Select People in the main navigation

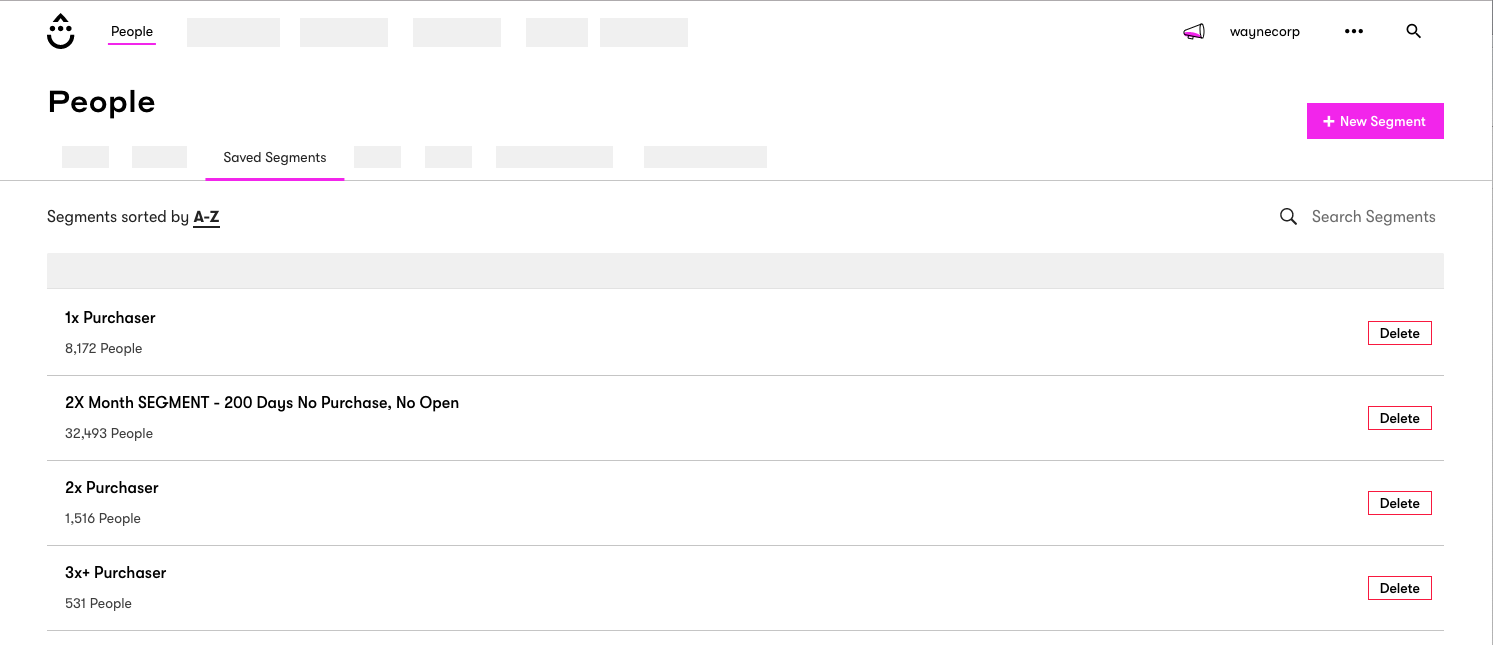click(x=131, y=31)
